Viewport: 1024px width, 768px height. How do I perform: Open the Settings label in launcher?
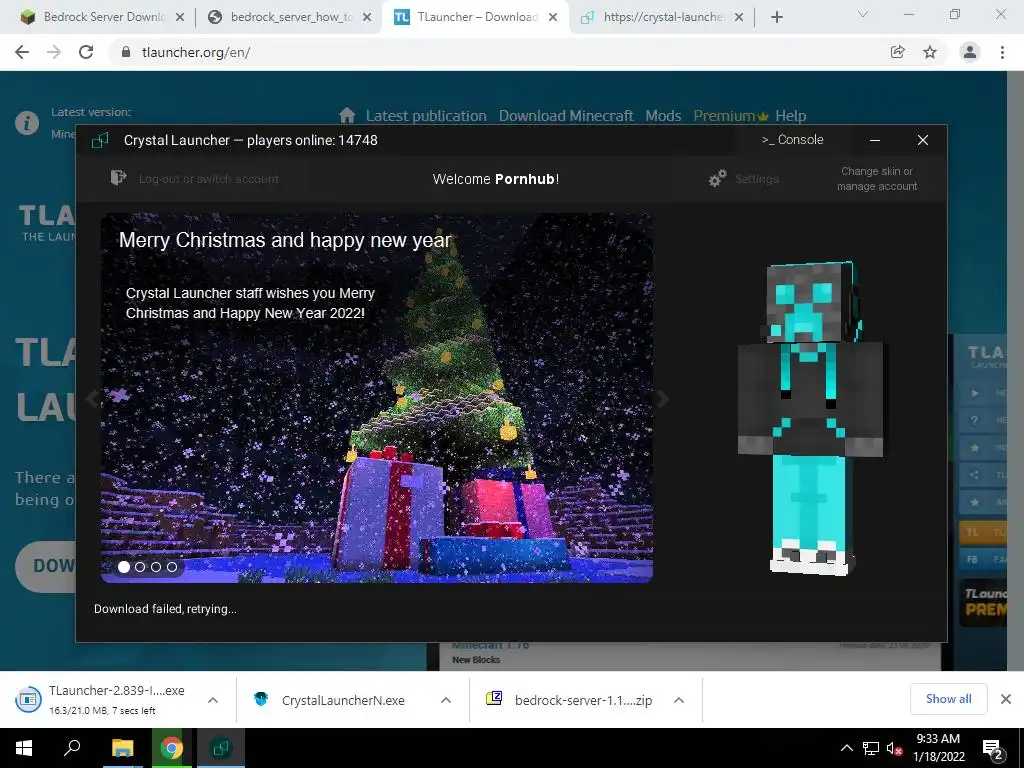coord(757,179)
